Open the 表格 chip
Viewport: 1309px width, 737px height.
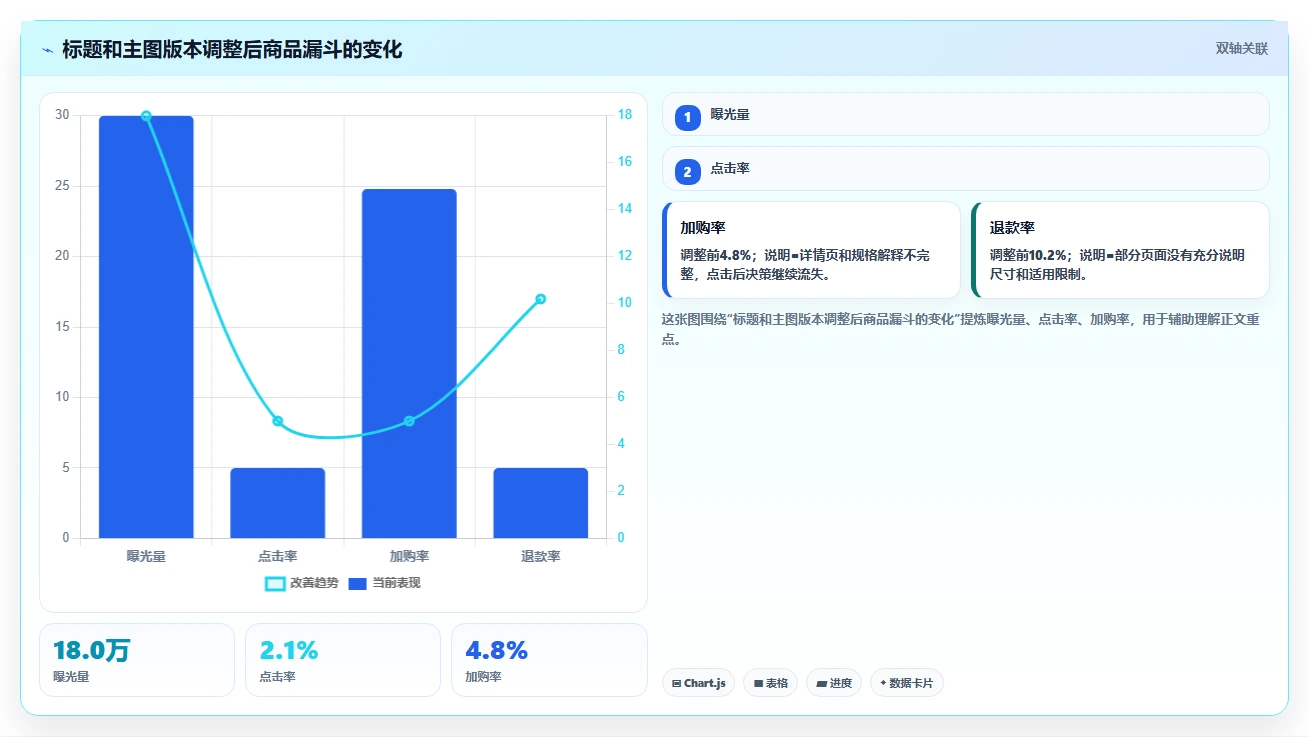coord(770,683)
